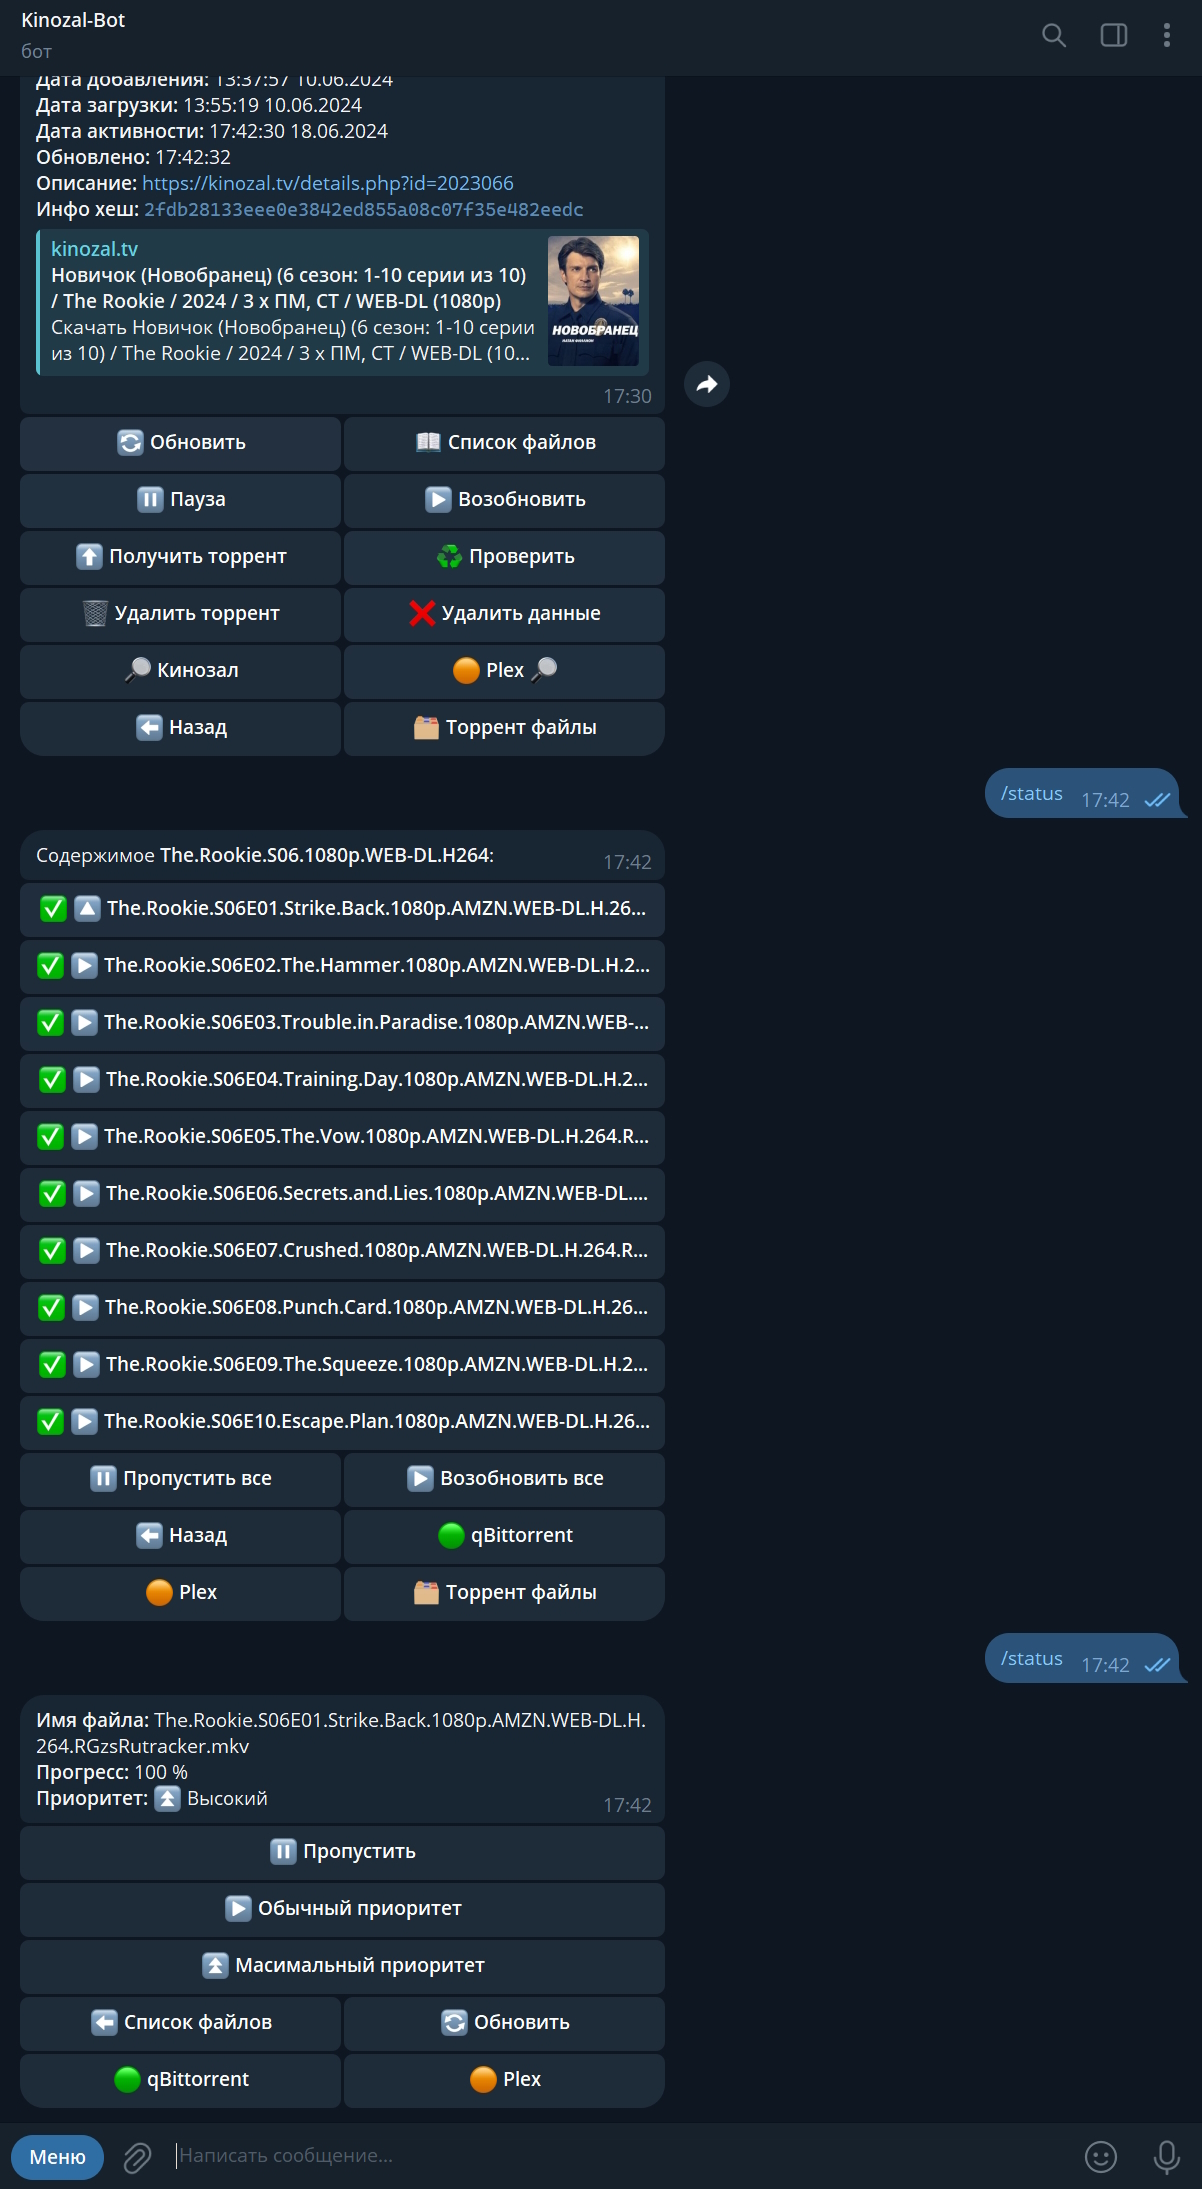Open the Кинозал search button
The width and height of the screenshot is (1202, 2189).
coord(180,670)
